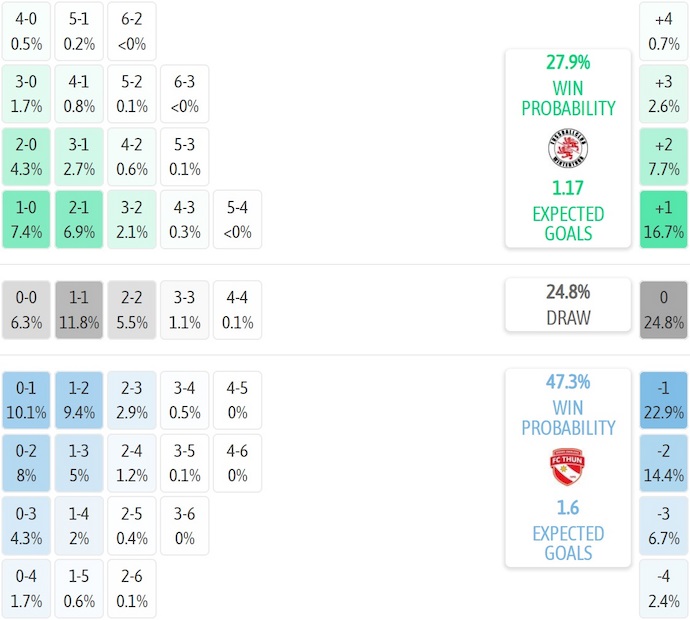Click the -1 goal margin box
The height and width of the screenshot is (620, 690).
[x=663, y=400]
